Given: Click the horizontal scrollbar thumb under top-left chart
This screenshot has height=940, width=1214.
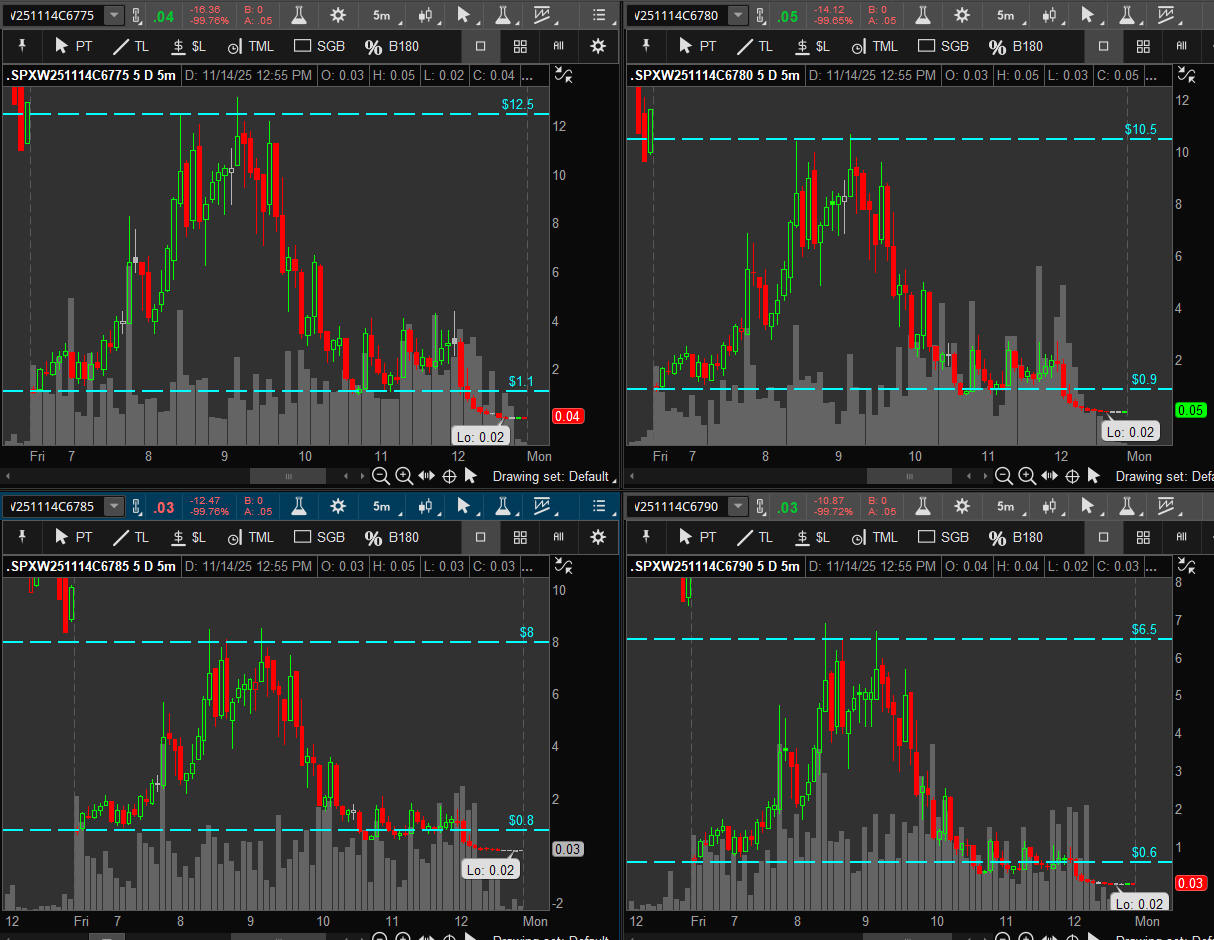Looking at the screenshot, I should [287, 476].
